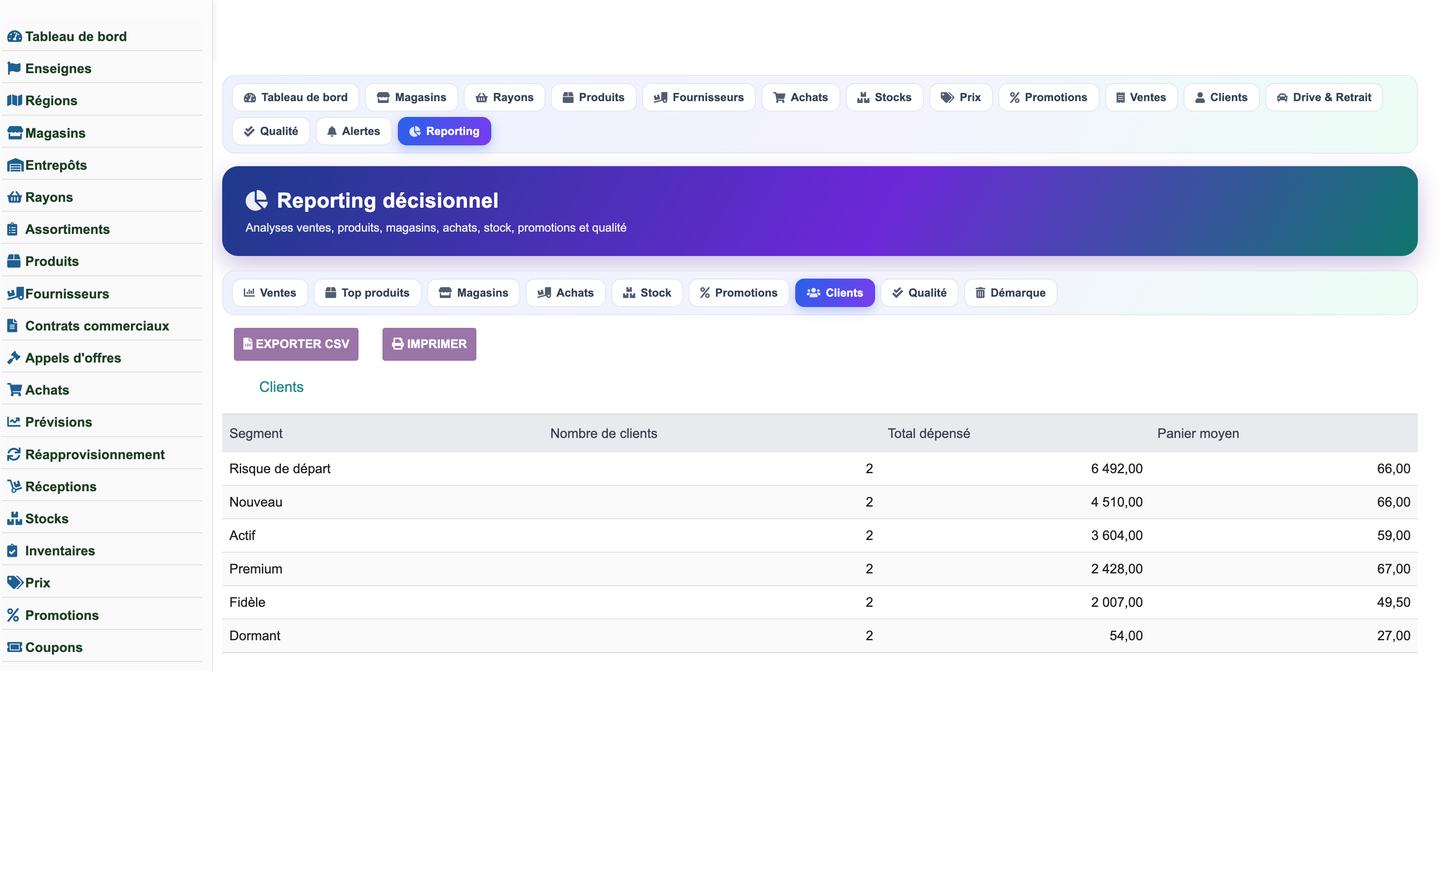Select the active Reporting tab
This screenshot has width=1445, height=894.
click(x=444, y=132)
